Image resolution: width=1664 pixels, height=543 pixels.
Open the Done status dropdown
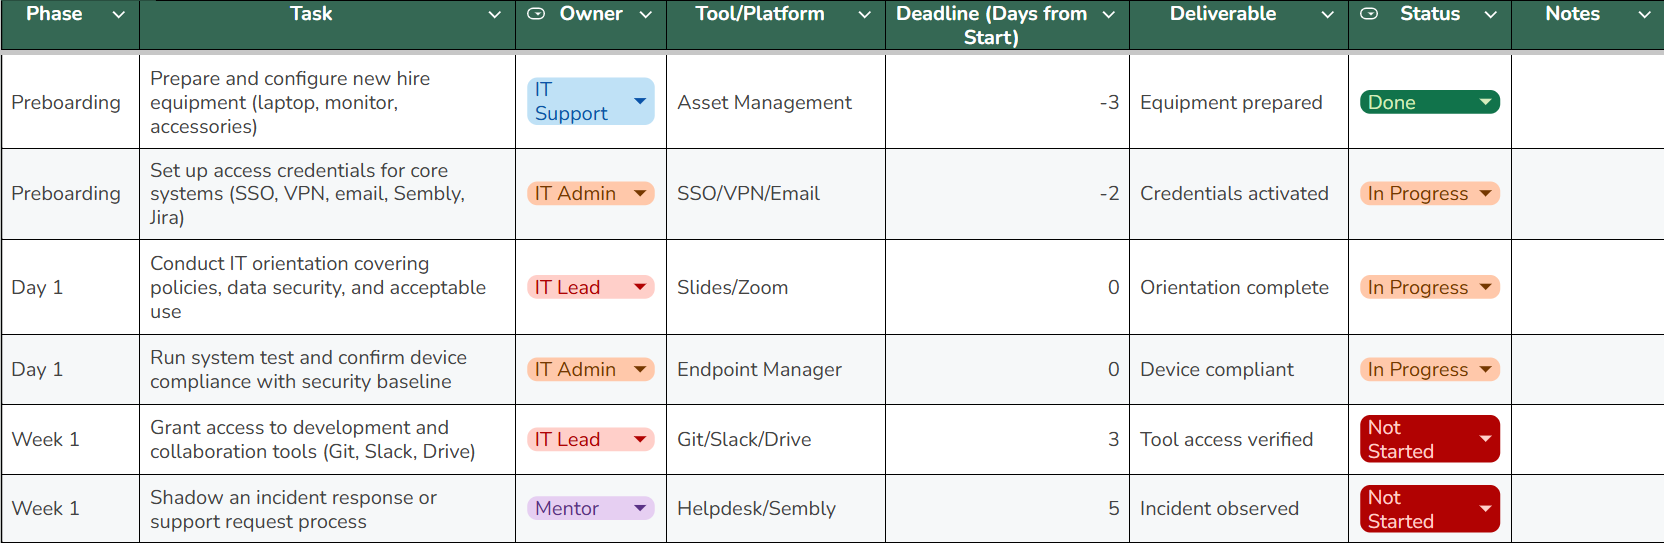pyautogui.click(x=1485, y=102)
